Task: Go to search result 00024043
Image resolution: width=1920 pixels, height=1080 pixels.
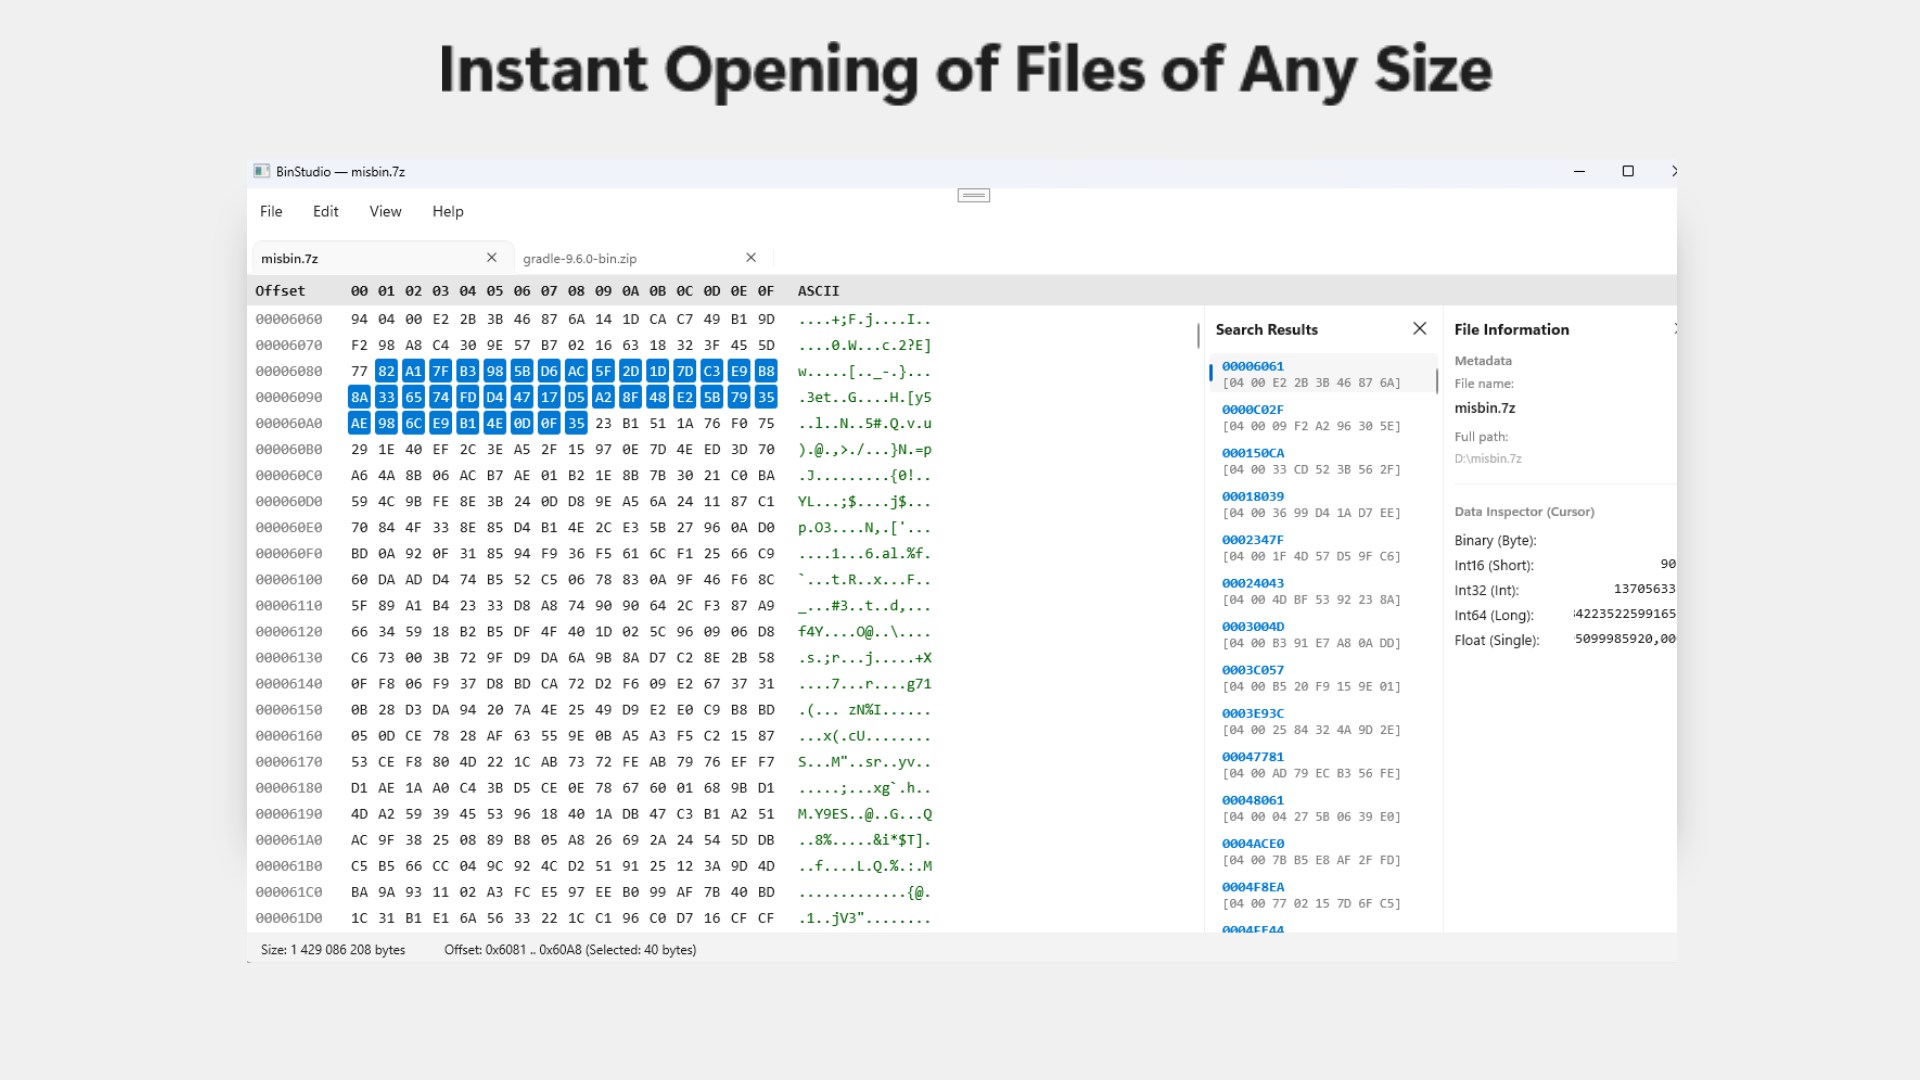Action: coord(1323,591)
